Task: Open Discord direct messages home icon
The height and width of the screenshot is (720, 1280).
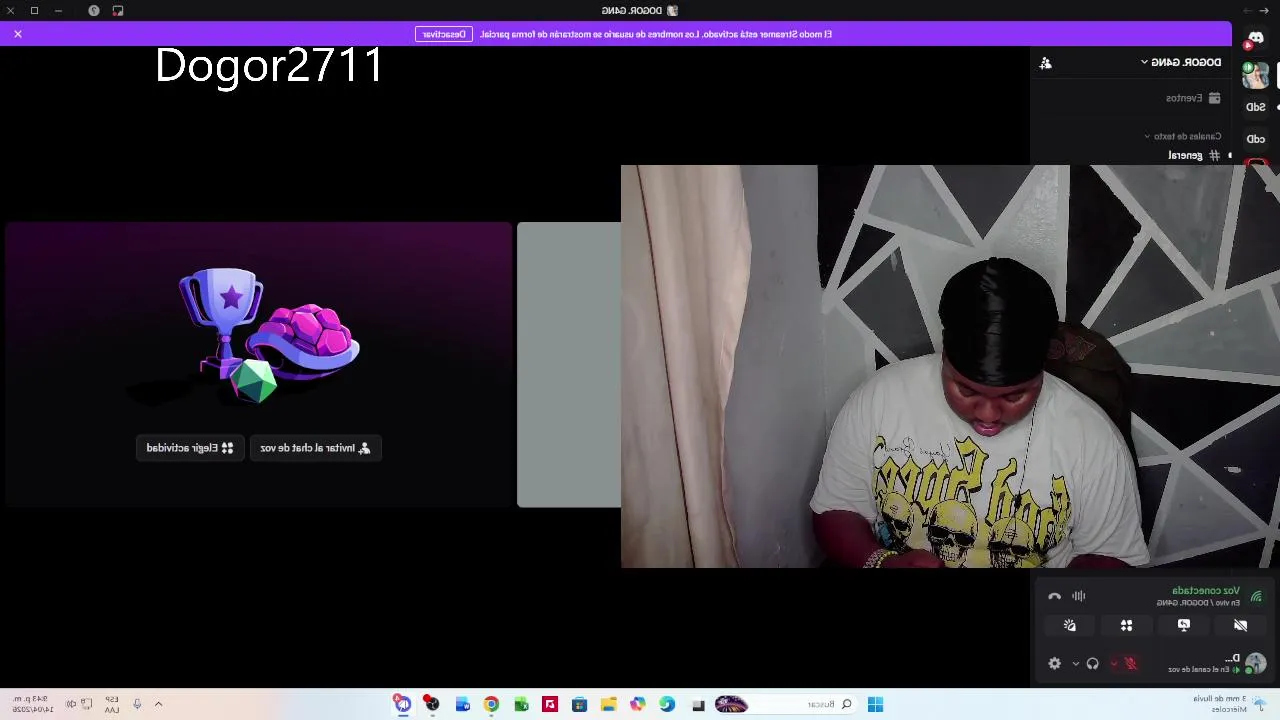Action: click(1256, 39)
